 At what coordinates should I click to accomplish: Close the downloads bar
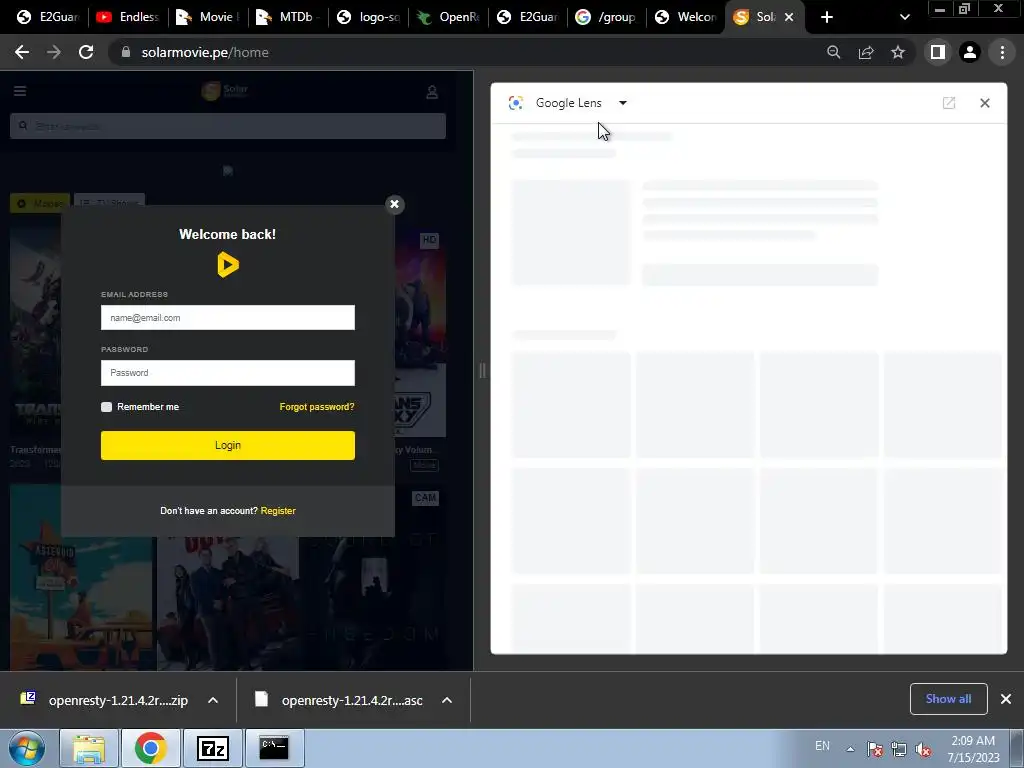(x=1006, y=699)
